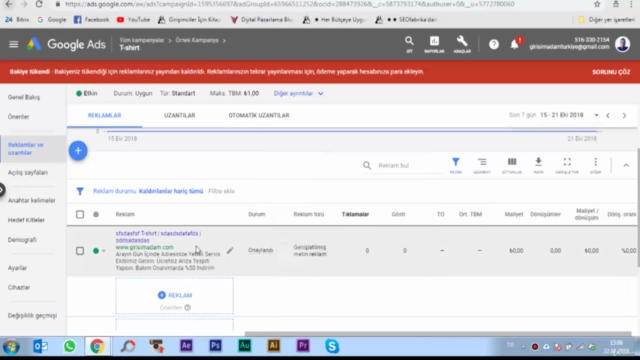This screenshot has width=640, height=360.
Task: Collapse the chart with the up chevron
Action: coord(626,165)
